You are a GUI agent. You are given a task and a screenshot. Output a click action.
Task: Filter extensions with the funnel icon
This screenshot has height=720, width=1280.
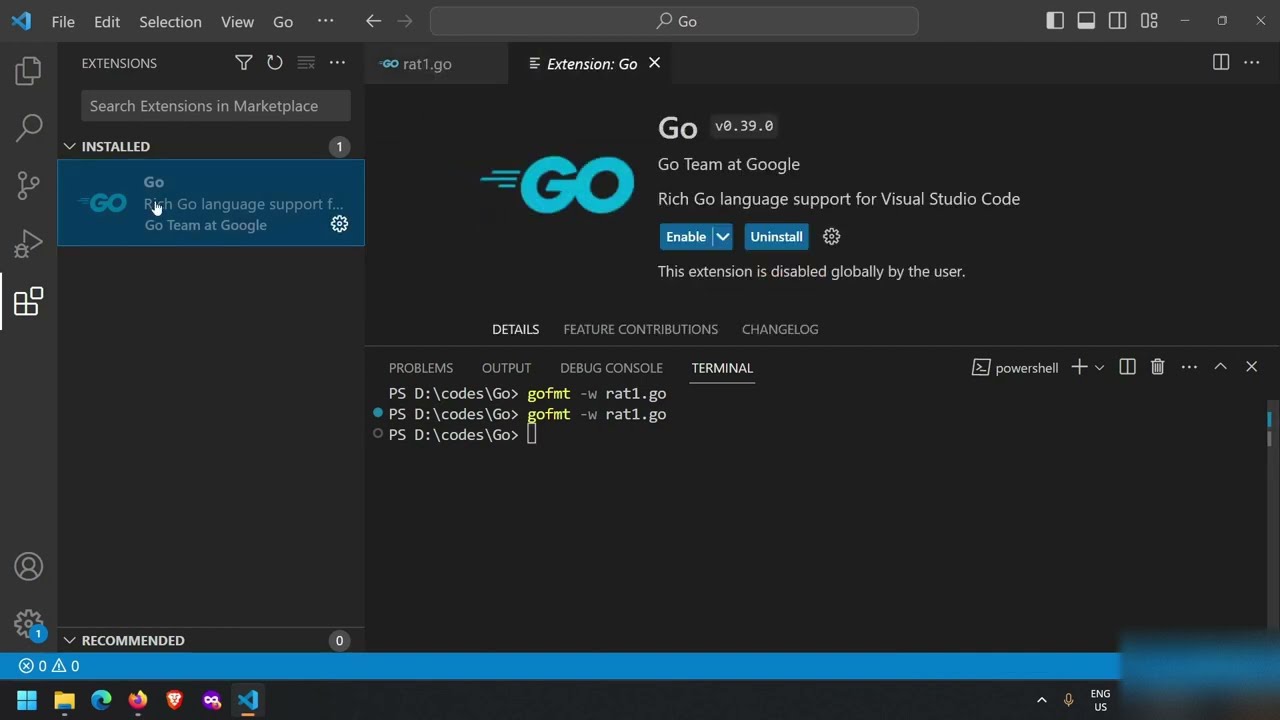(243, 63)
